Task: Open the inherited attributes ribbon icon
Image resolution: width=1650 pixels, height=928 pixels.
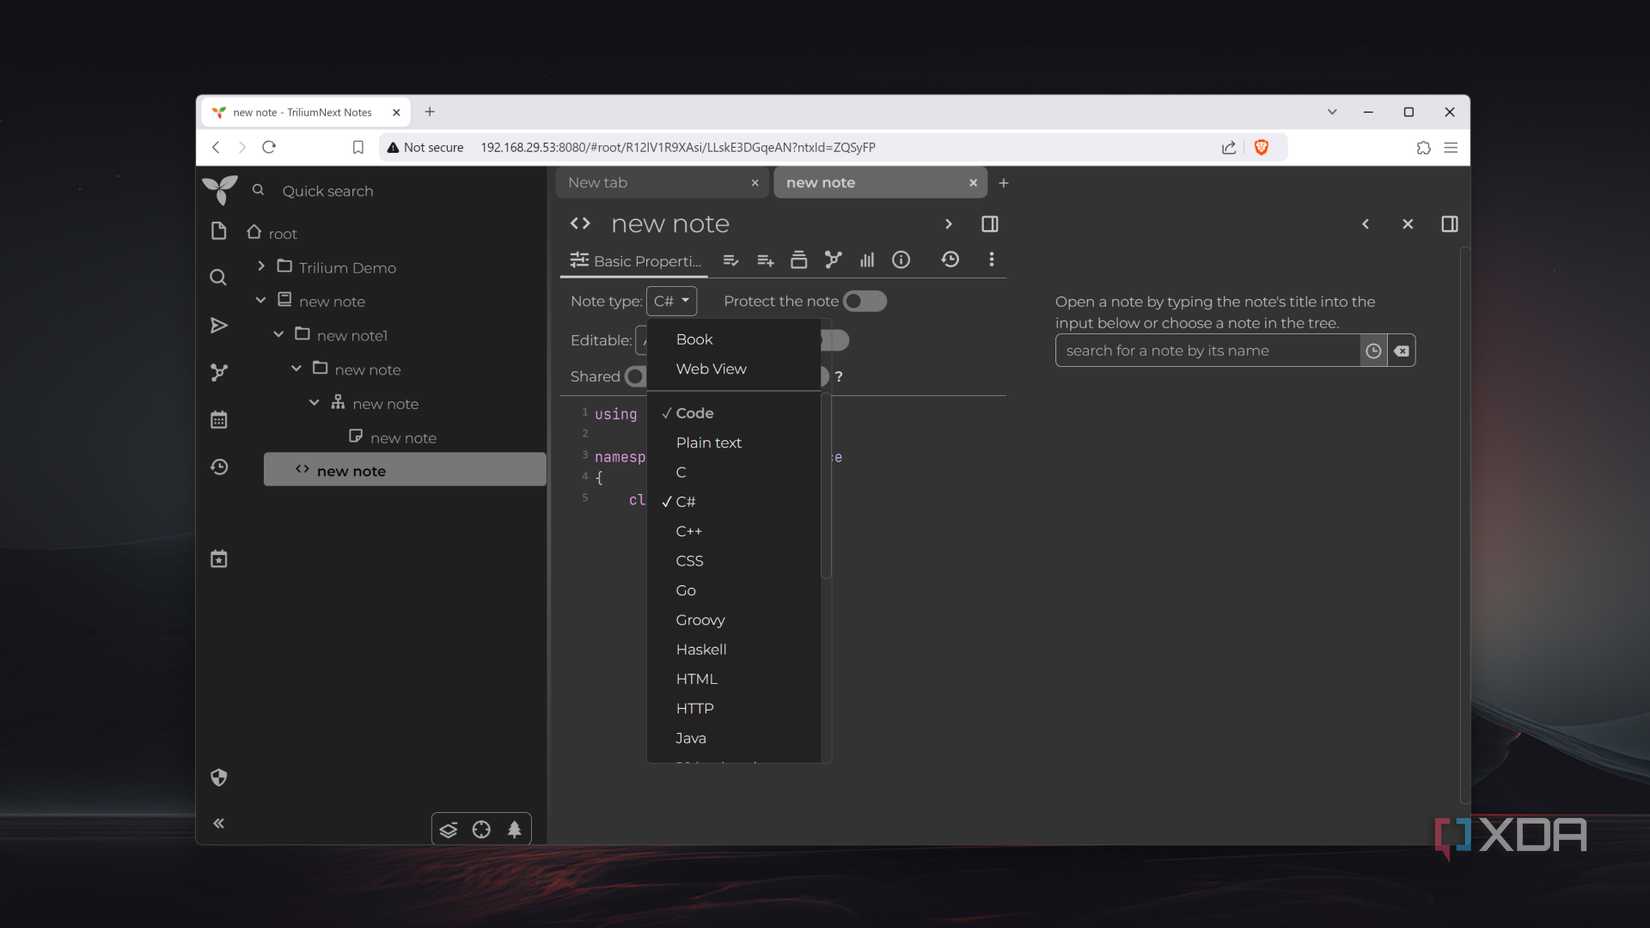Action: point(765,260)
